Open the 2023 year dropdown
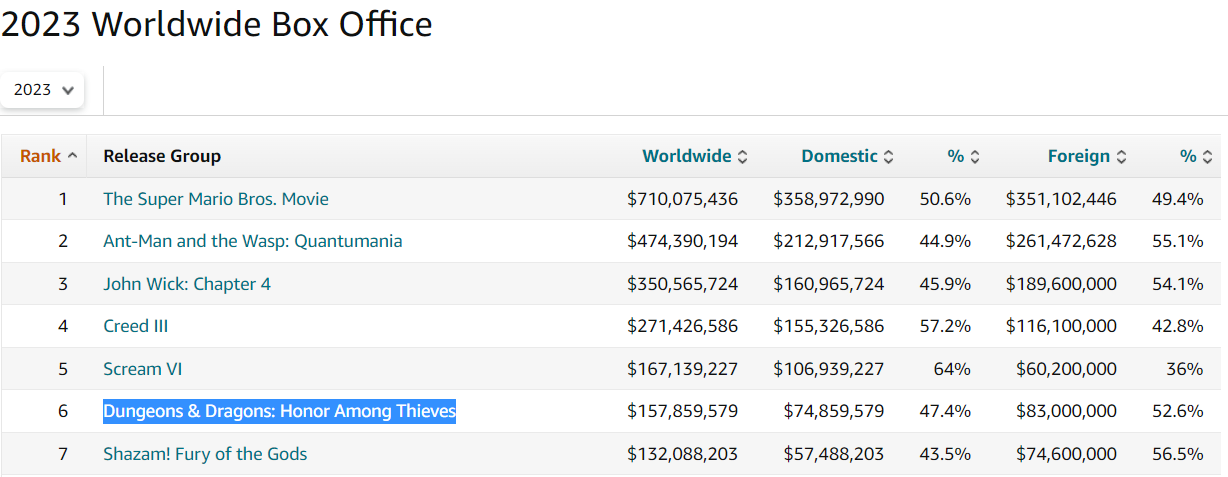1228x477 pixels. click(x=44, y=90)
